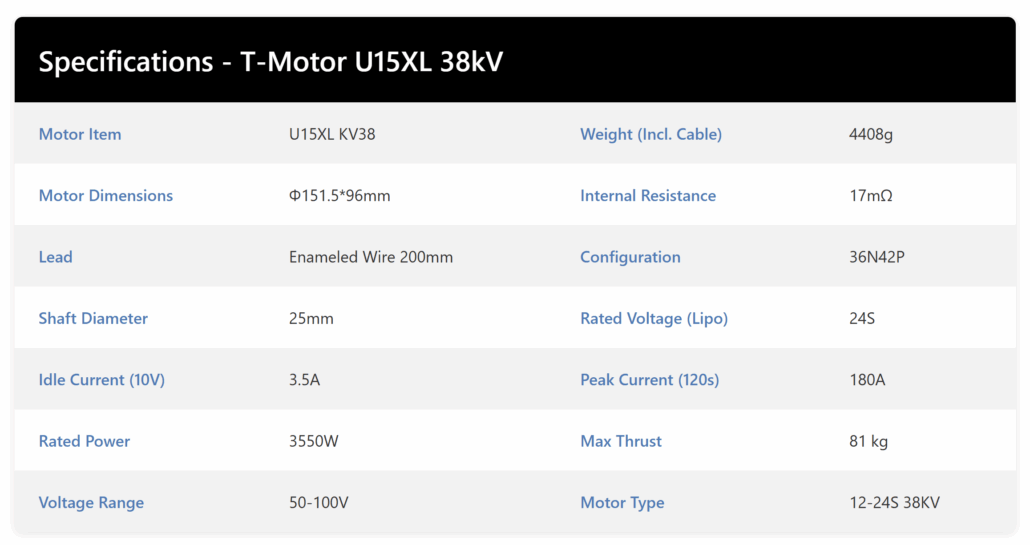
Task: Select the Rated Power label
Action: [84, 441]
